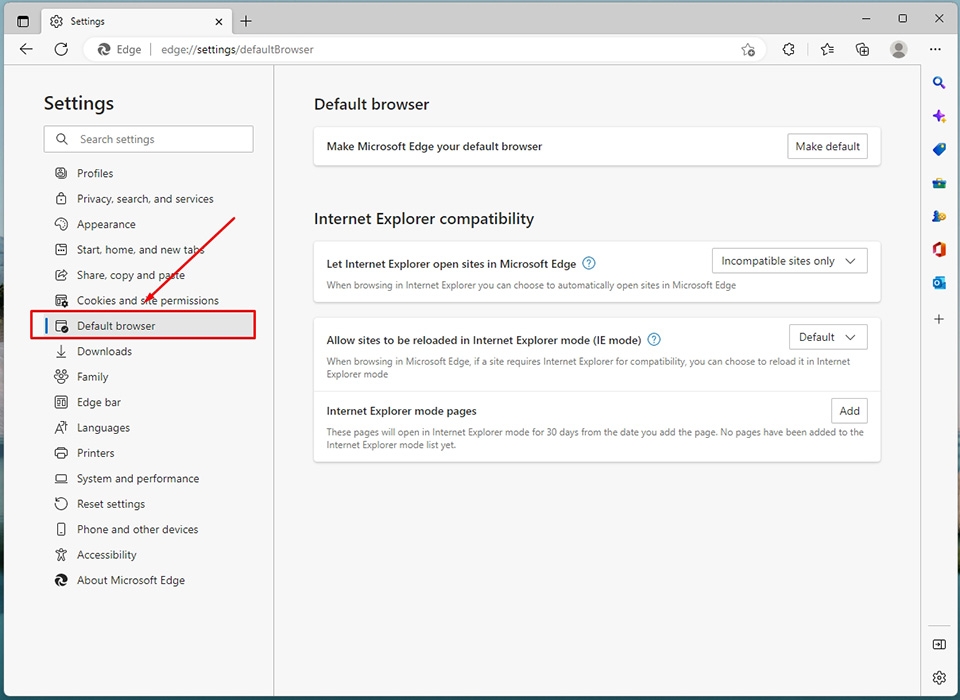Open sidebar settings gear icon
960x700 pixels.
939,677
